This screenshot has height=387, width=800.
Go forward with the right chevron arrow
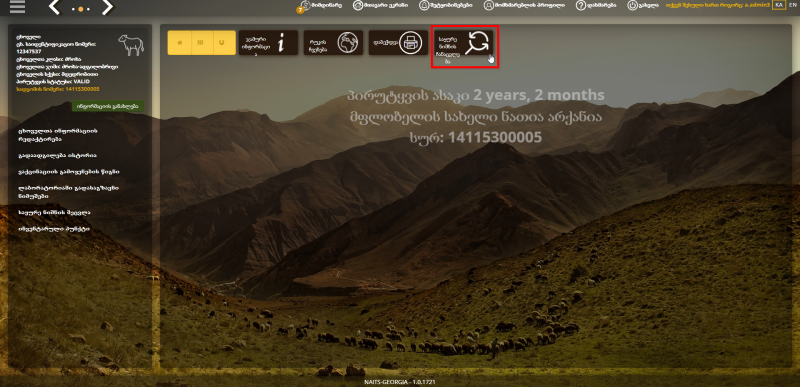point(107,7)
